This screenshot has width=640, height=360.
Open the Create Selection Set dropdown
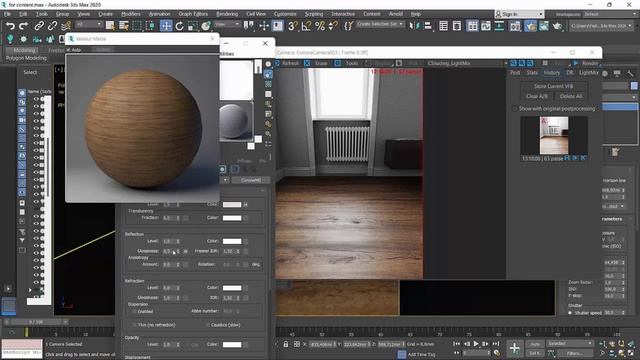click(380, 24)
